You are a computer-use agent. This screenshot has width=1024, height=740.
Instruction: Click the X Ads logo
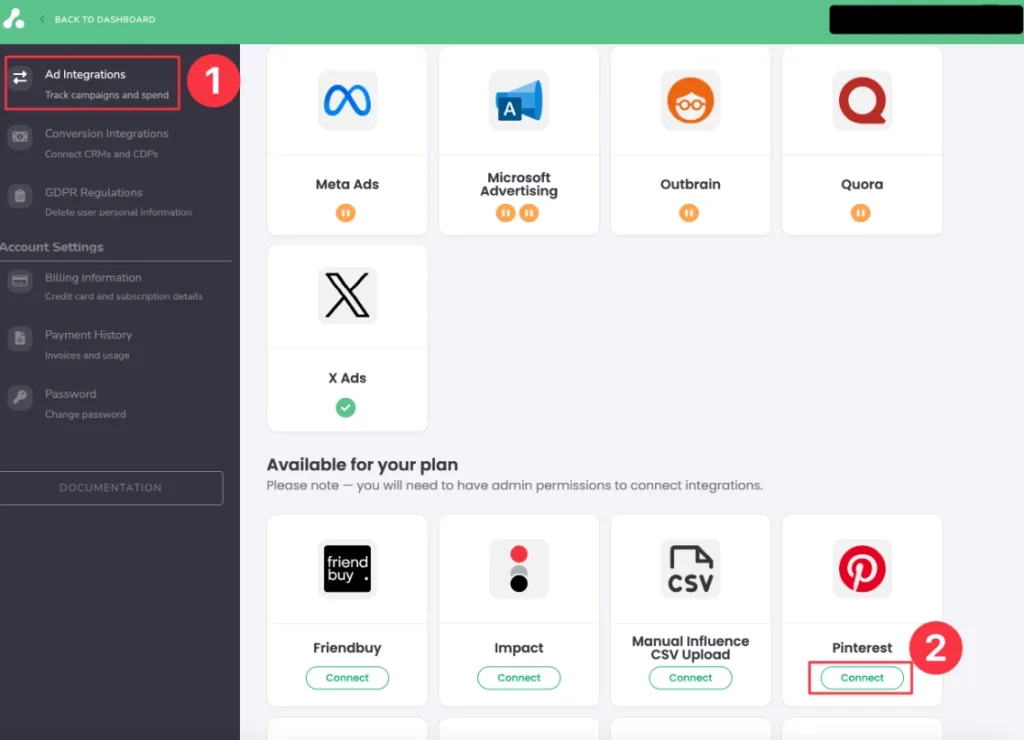347,295
